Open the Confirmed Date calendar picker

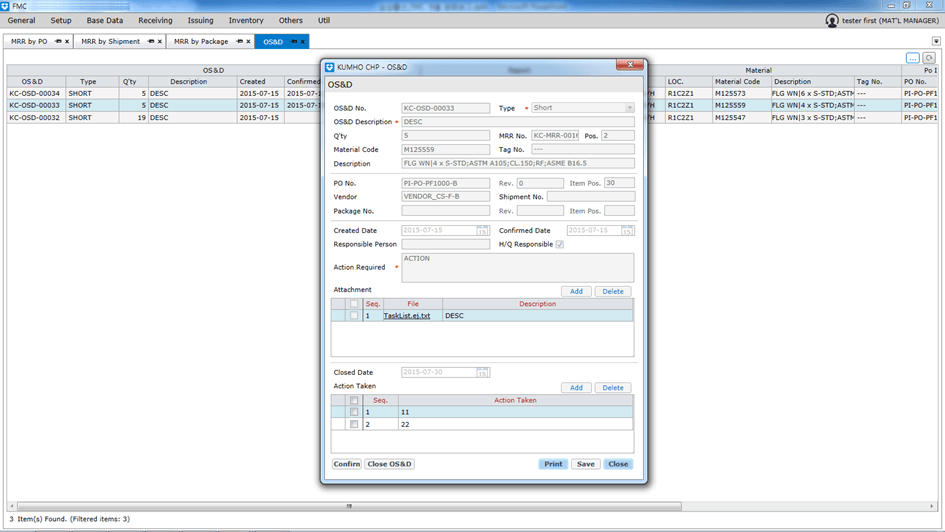pos(627,231)
